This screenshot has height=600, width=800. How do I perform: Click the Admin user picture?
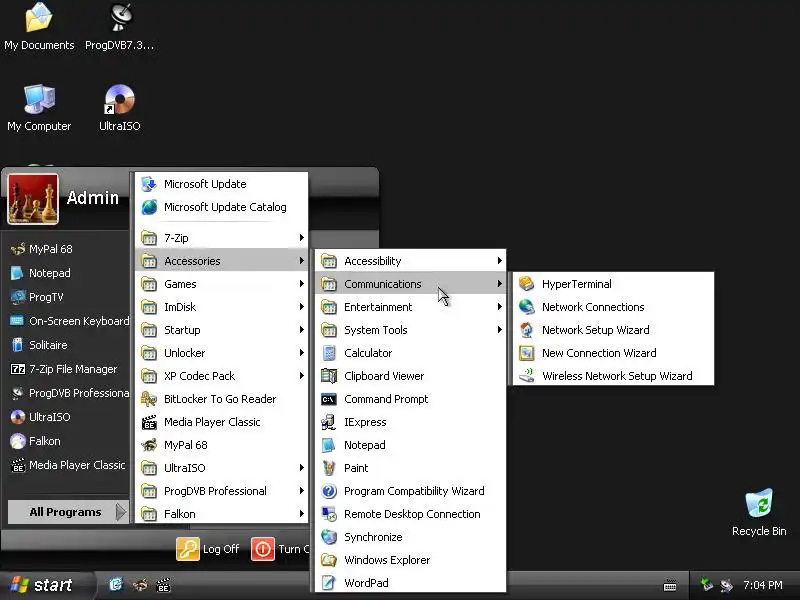pos(33,199)
